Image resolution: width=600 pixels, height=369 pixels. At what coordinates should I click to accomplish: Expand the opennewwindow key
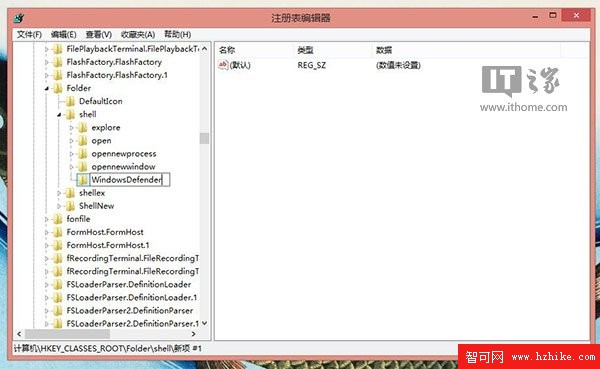coord(72,167)
